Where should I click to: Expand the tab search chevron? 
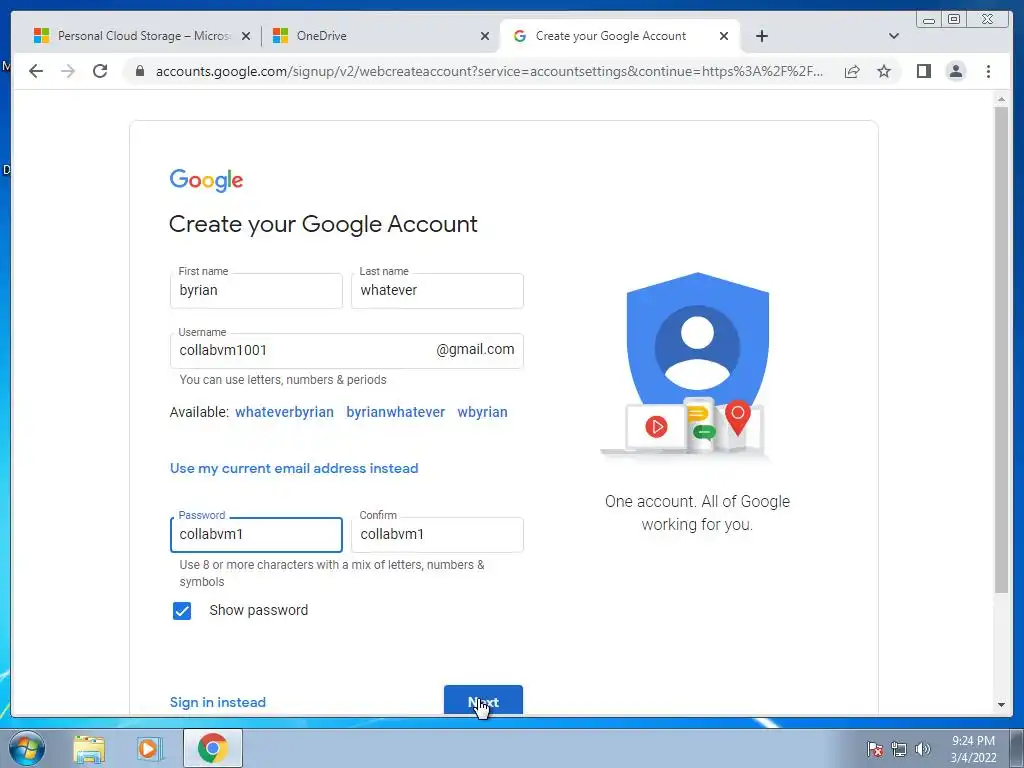(x=894, y=36)
